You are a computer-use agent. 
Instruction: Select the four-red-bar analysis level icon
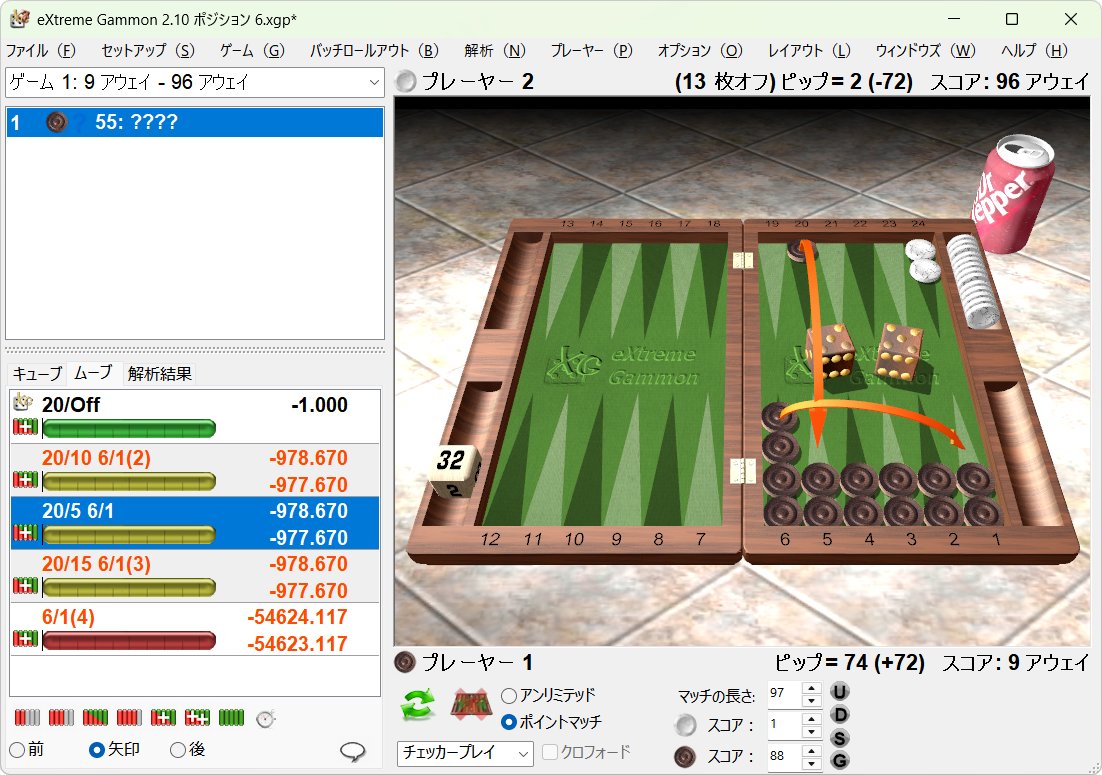[129, 717]
